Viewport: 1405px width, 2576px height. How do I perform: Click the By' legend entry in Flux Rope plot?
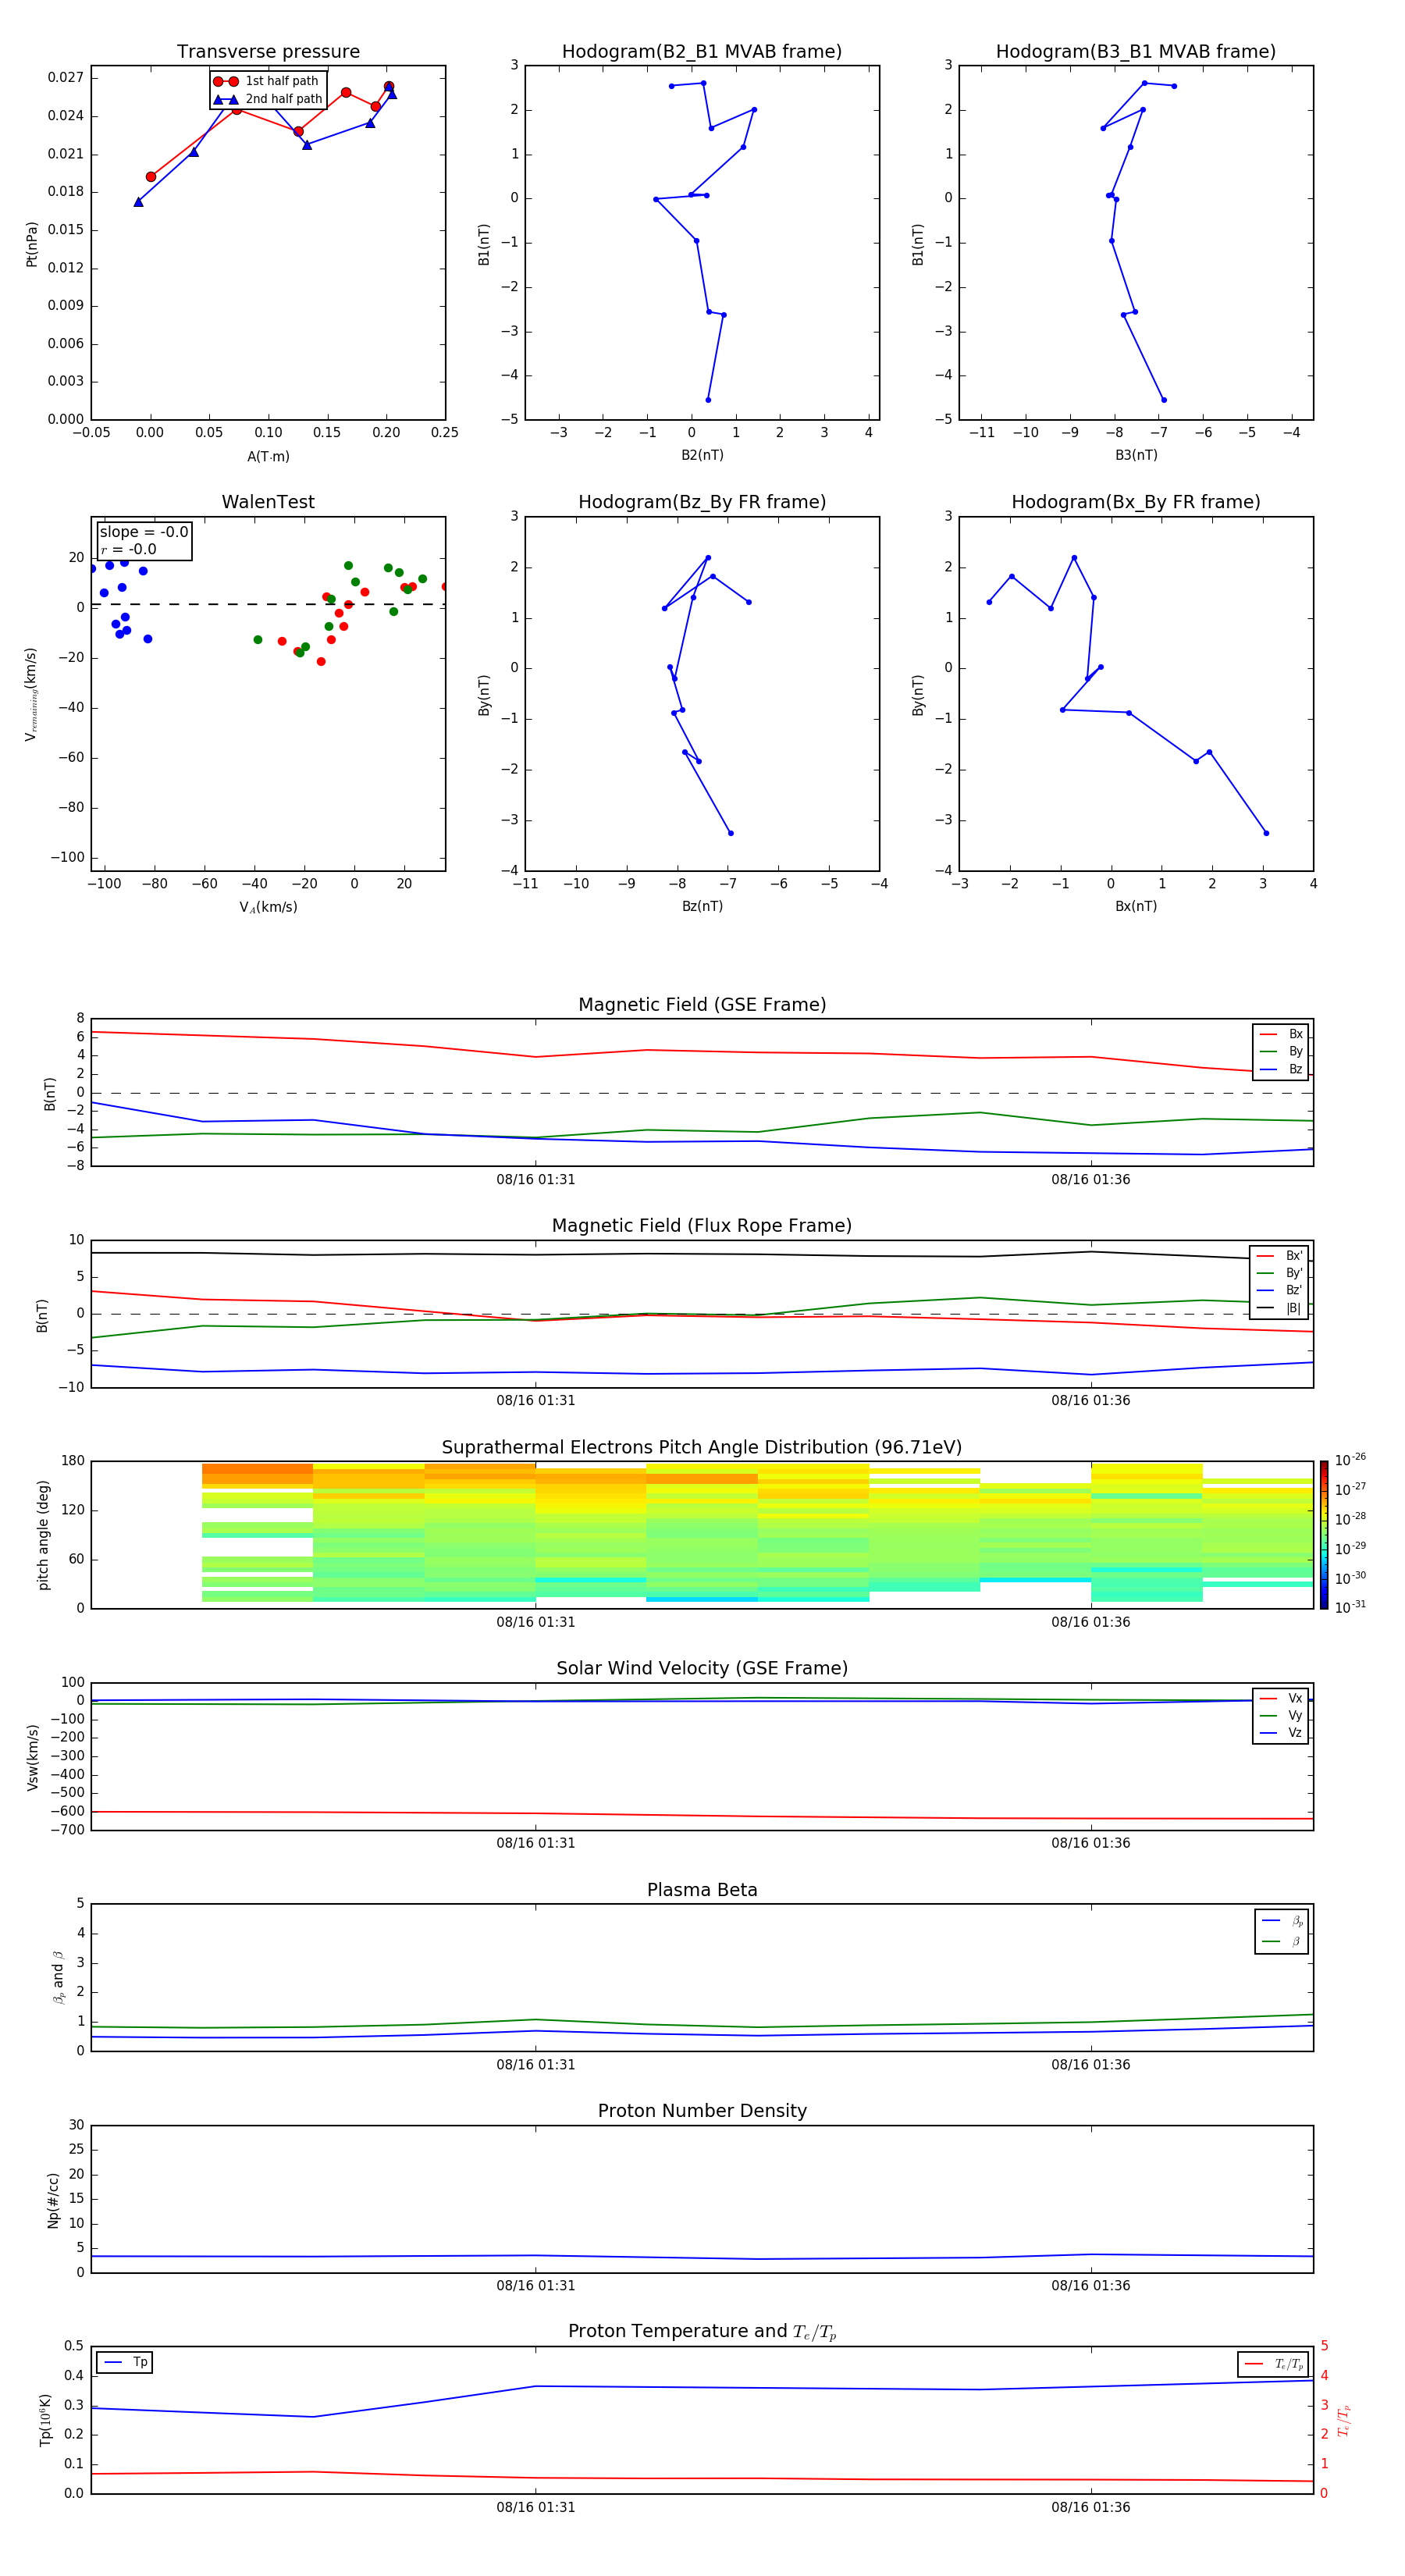1279,1273
